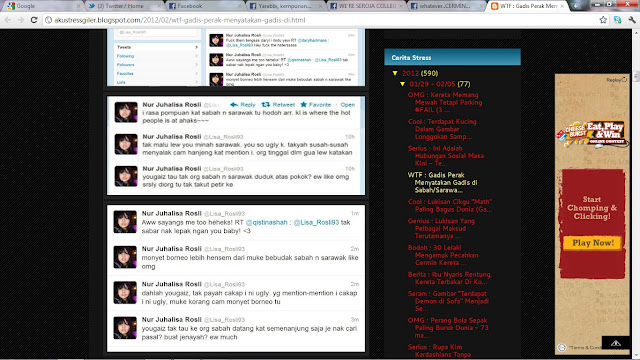The image size is (640, 360).
Task: Close the WTF : Gadis Perak tab
Action: tap(562, 6)
